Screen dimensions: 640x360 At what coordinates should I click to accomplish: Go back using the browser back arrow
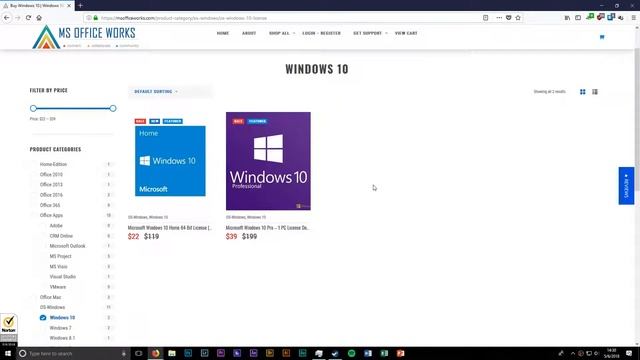point(7,18)
